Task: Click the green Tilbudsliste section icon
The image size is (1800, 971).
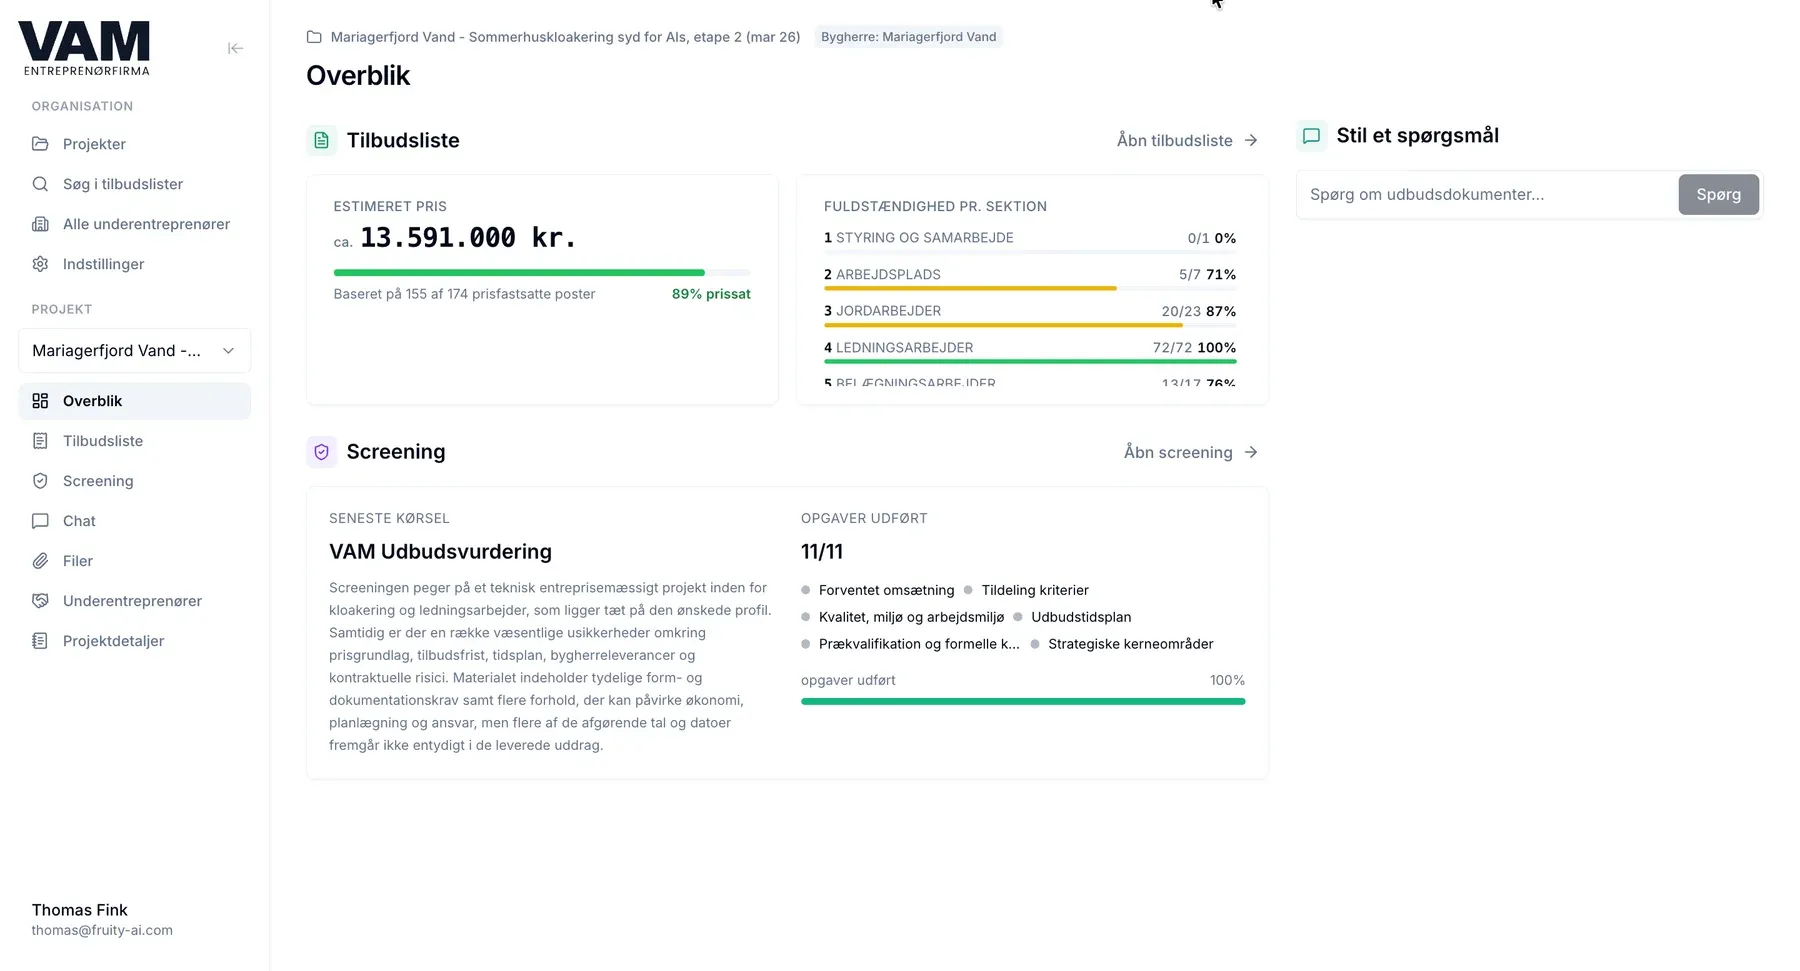Action: 321,140
